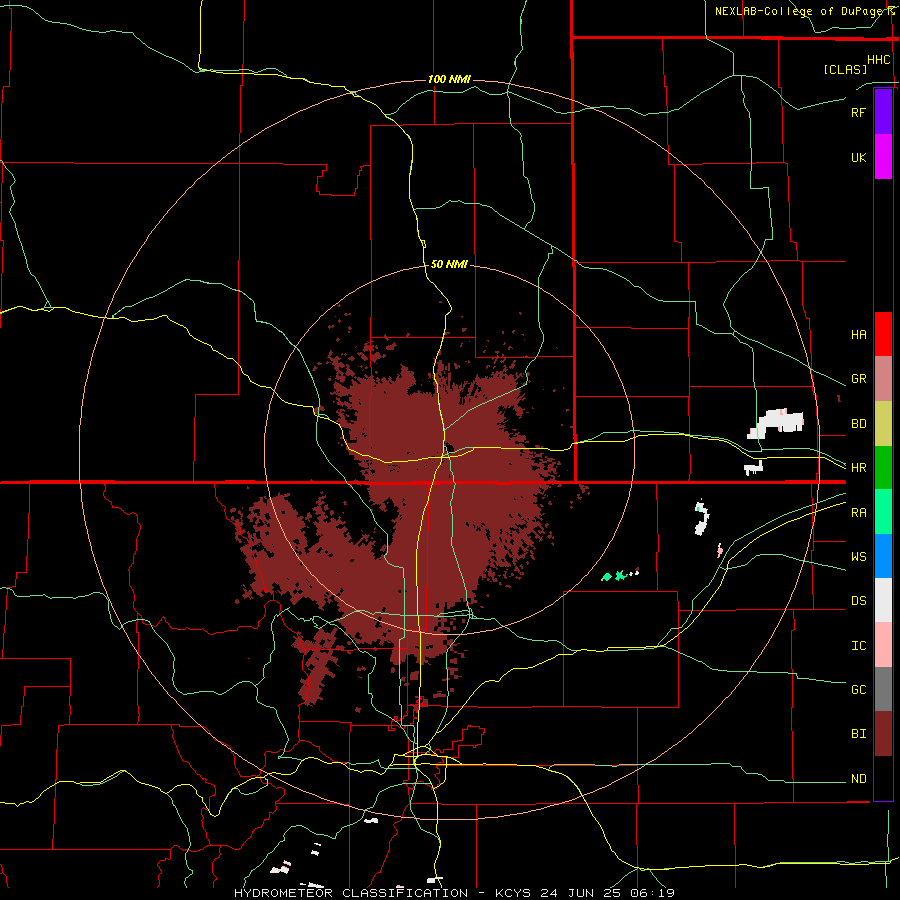Viewport: 900px width, 900px height.
Task: Click the HYDROMETEOR CLASSIFICATION title text
Action: [x=351, y=893]
